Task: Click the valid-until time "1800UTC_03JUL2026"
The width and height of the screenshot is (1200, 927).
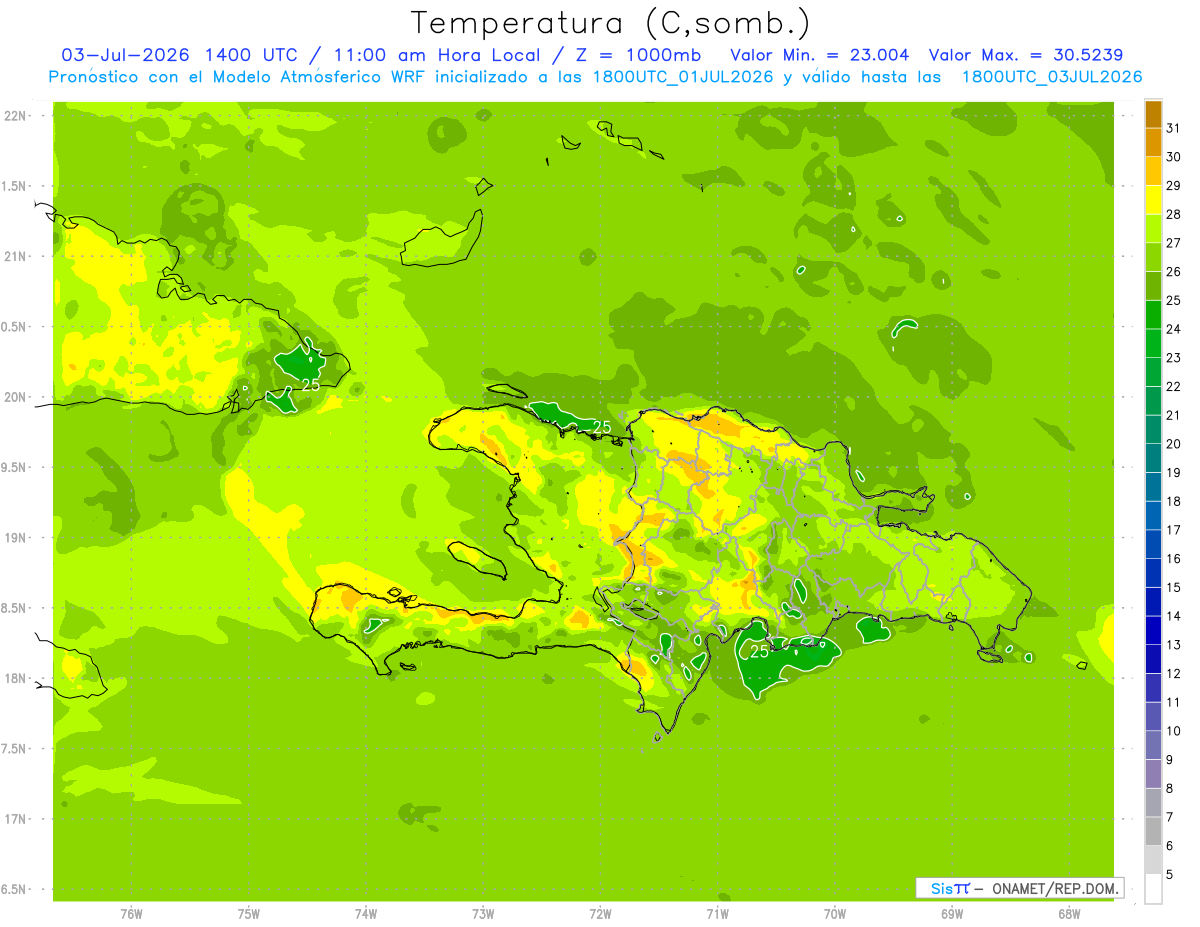Action: [x=1051, y=77]
